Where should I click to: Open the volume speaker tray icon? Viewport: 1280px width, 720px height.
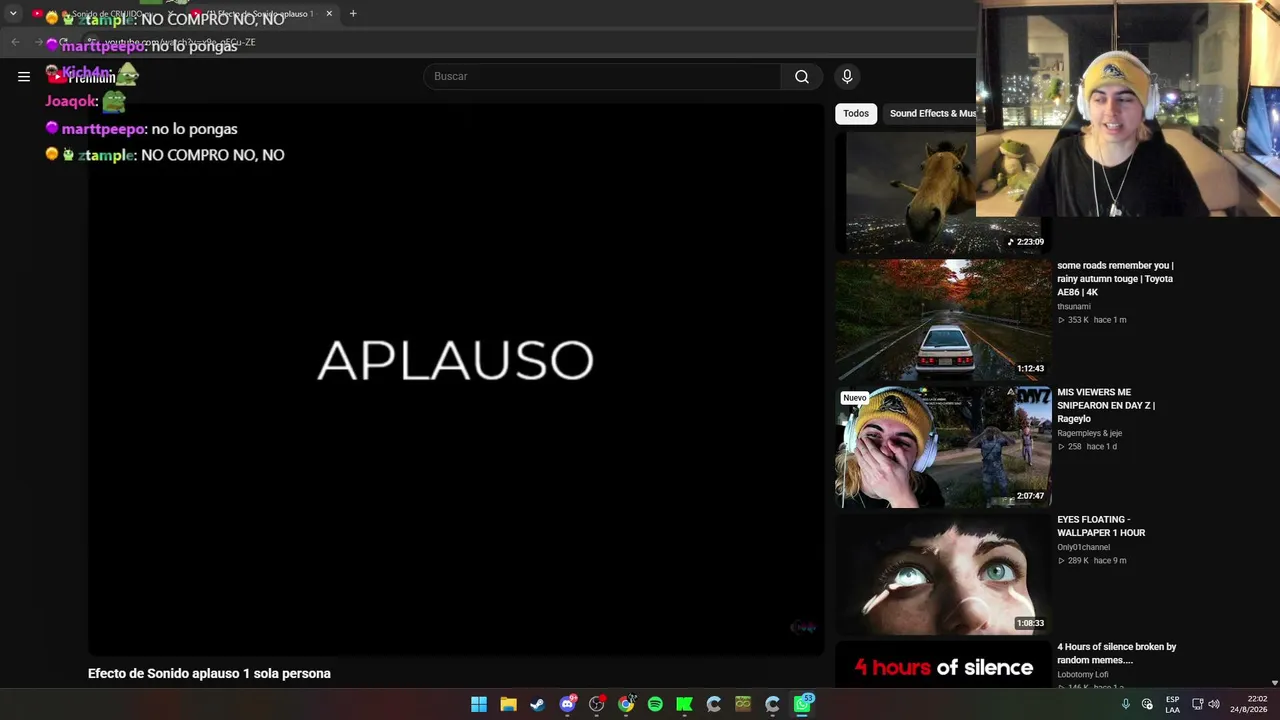point(1214,704)
